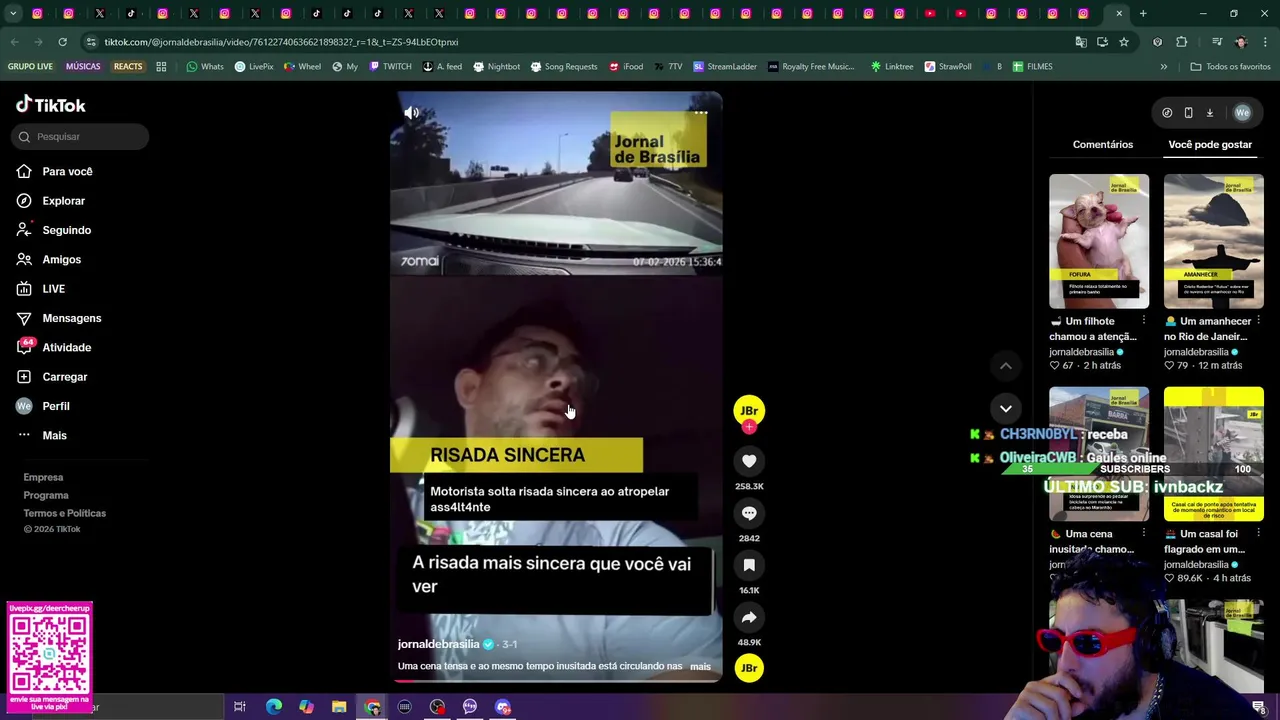Image resolution: width=1280 pixels, height=720 pixels.
Task: Open the Chrome extensions puzzle icon
Action: click(x=1181, y=42)
